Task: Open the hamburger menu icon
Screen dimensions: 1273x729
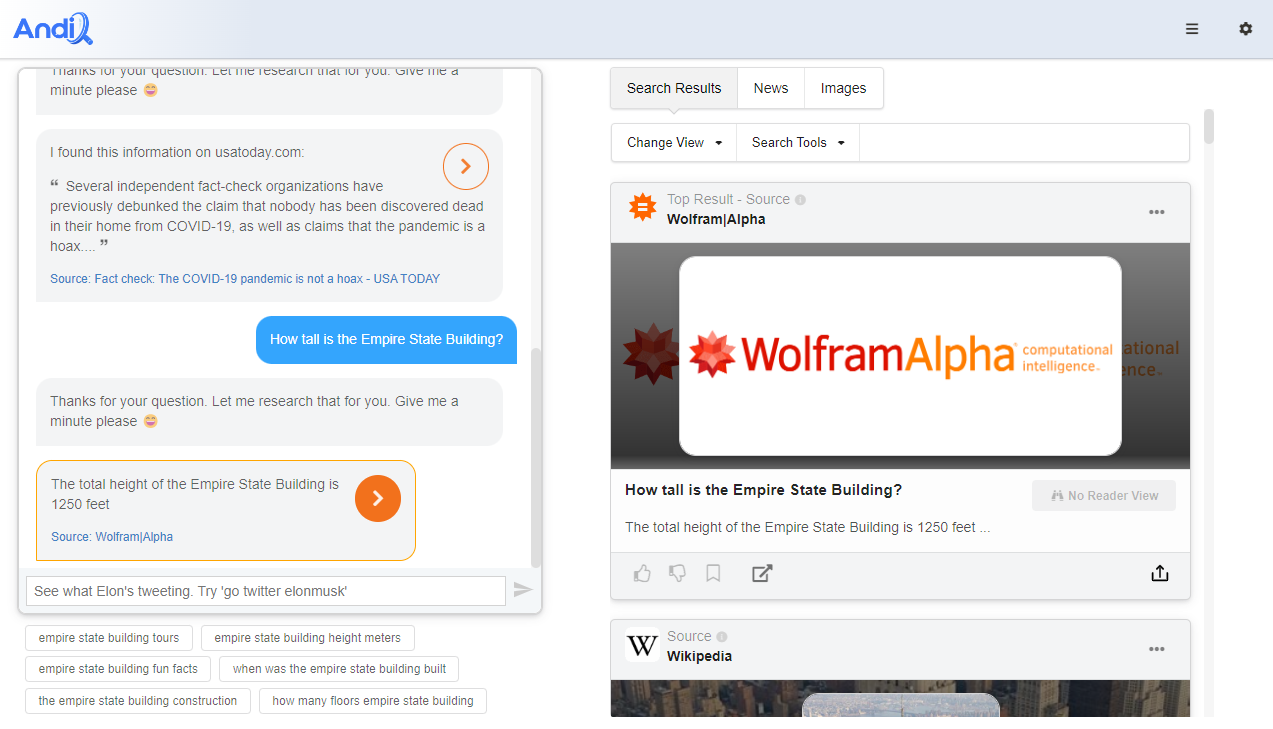Action: pyautogui.click(x=1192, y=29)
